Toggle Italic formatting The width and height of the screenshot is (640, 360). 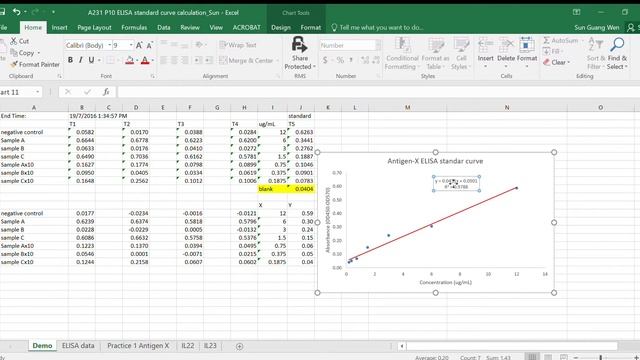(80, 60)
